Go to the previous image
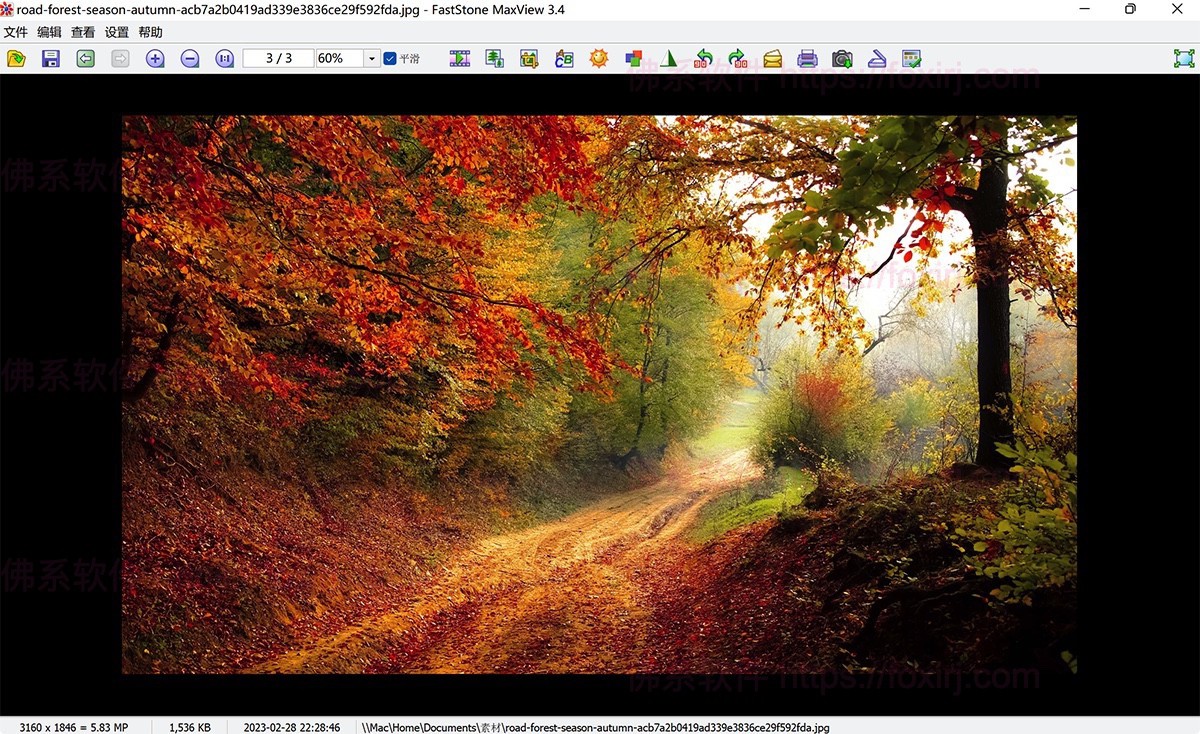The height and width of the screenshot is (734, 1200). pyautogui.click(x=85, y=58)
